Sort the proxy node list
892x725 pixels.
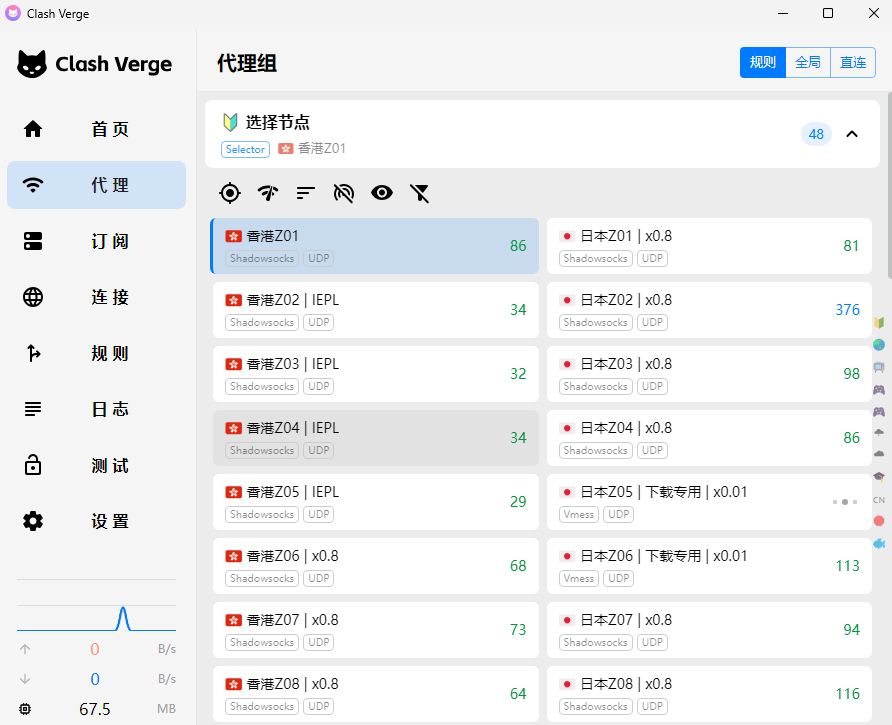305,193
